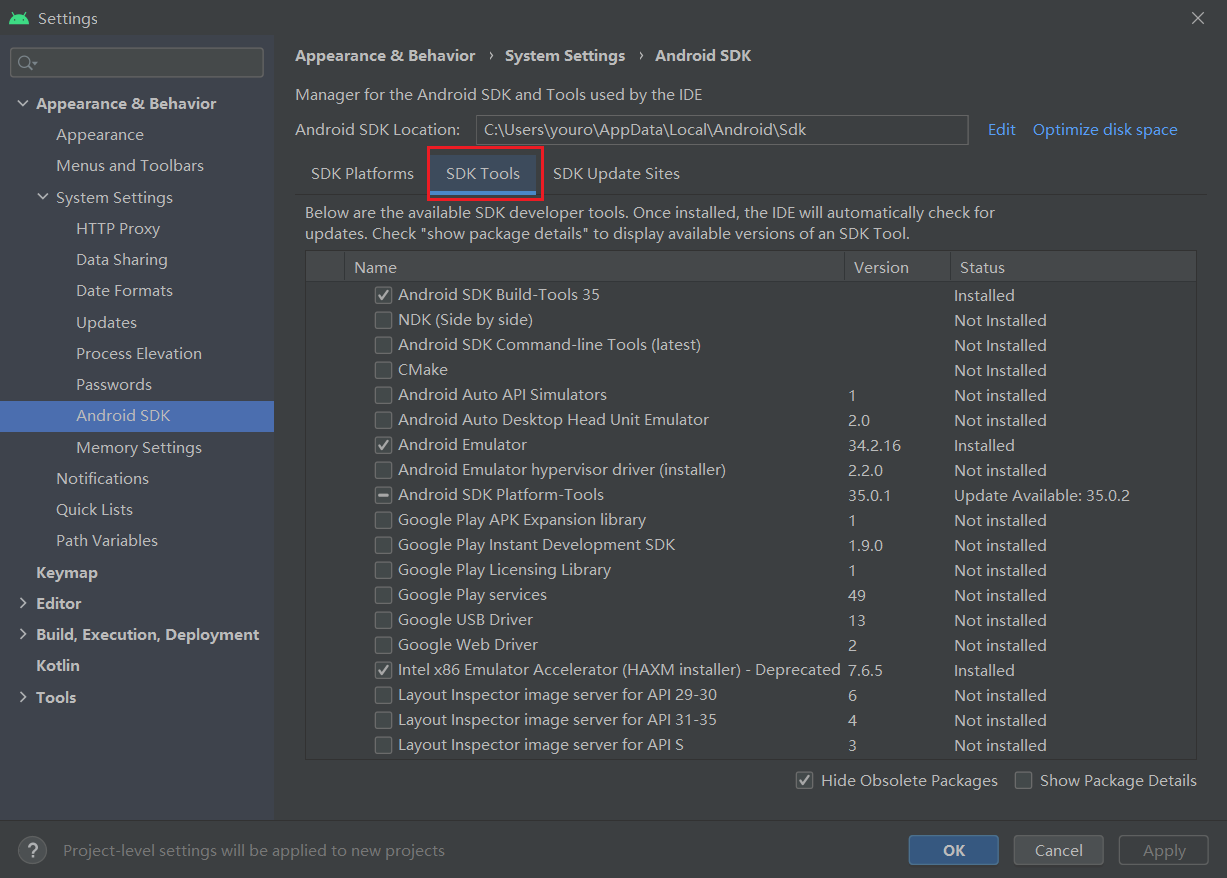
Task: Select Android Auto Desktop Head Unit Emulator row
Action: pos(750,420)
